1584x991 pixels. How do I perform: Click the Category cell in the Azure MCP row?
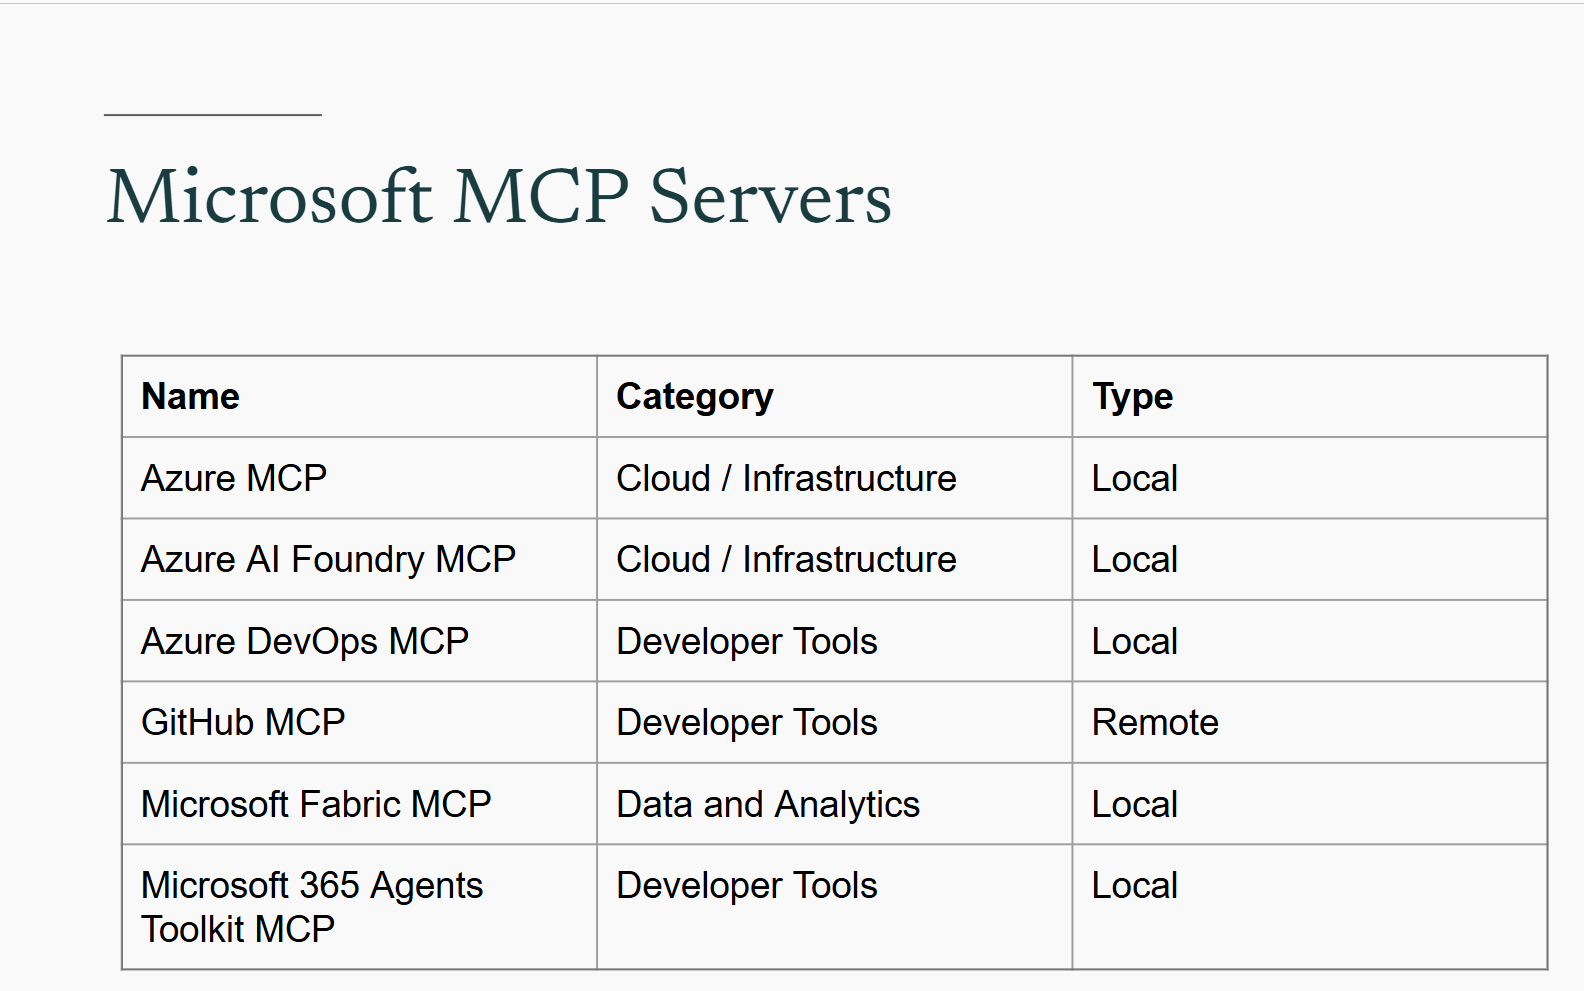click(786, 478)
